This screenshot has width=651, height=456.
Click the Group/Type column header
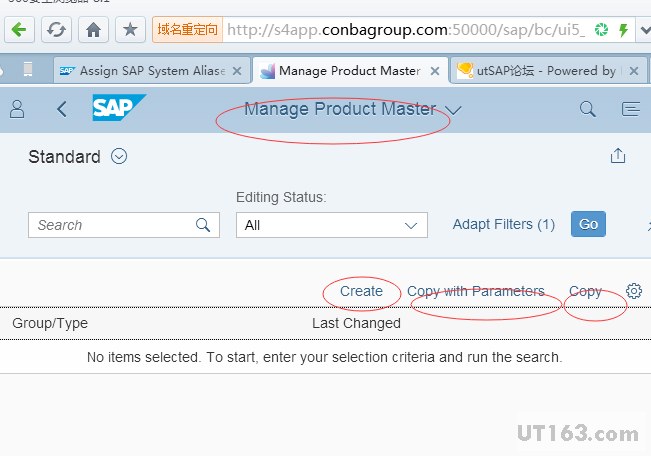pos(50,323)
